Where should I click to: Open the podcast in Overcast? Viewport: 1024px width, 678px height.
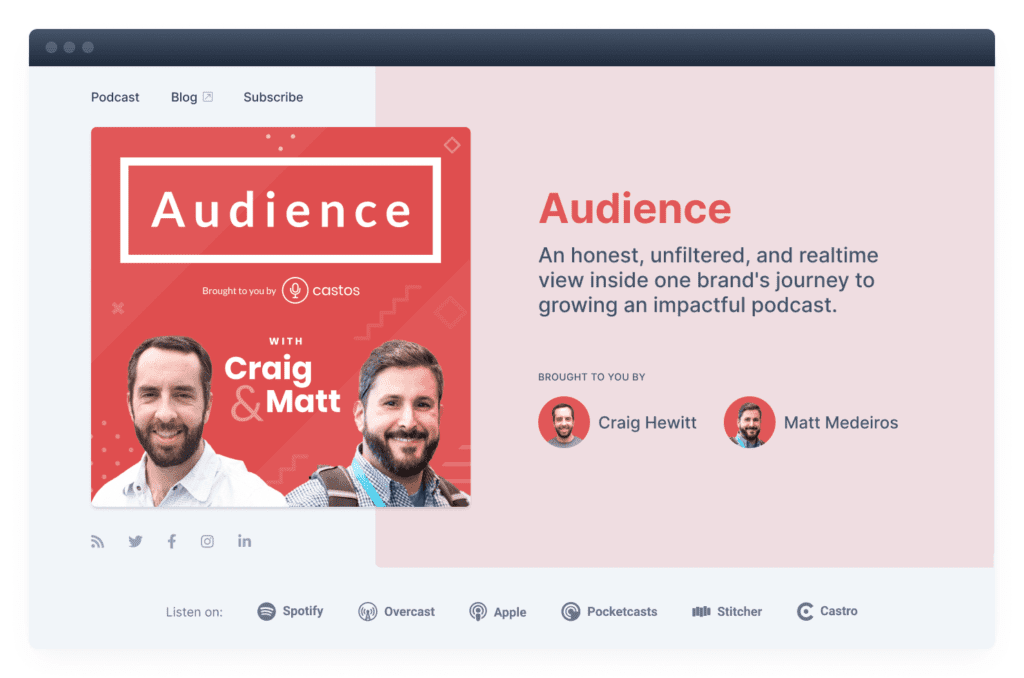397,611
